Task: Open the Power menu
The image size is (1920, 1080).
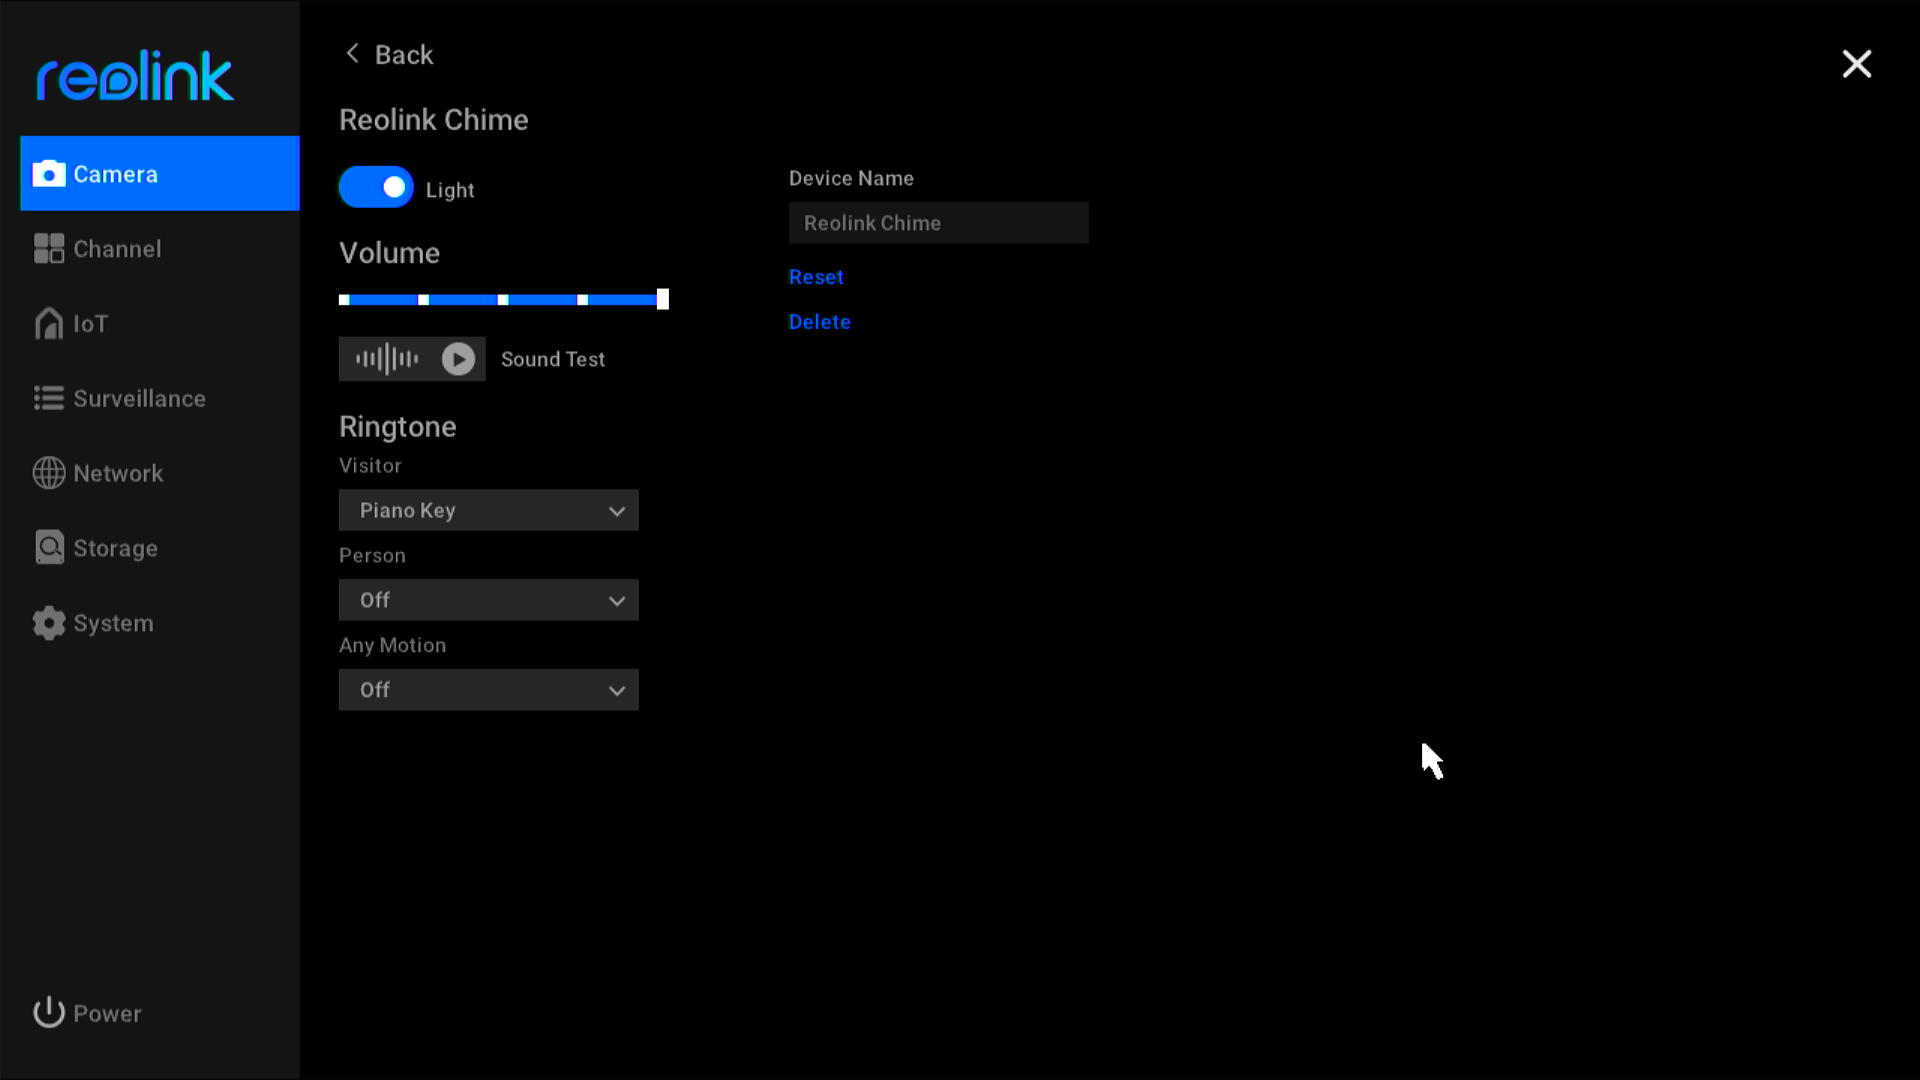Action: [x=88, y=1013]
